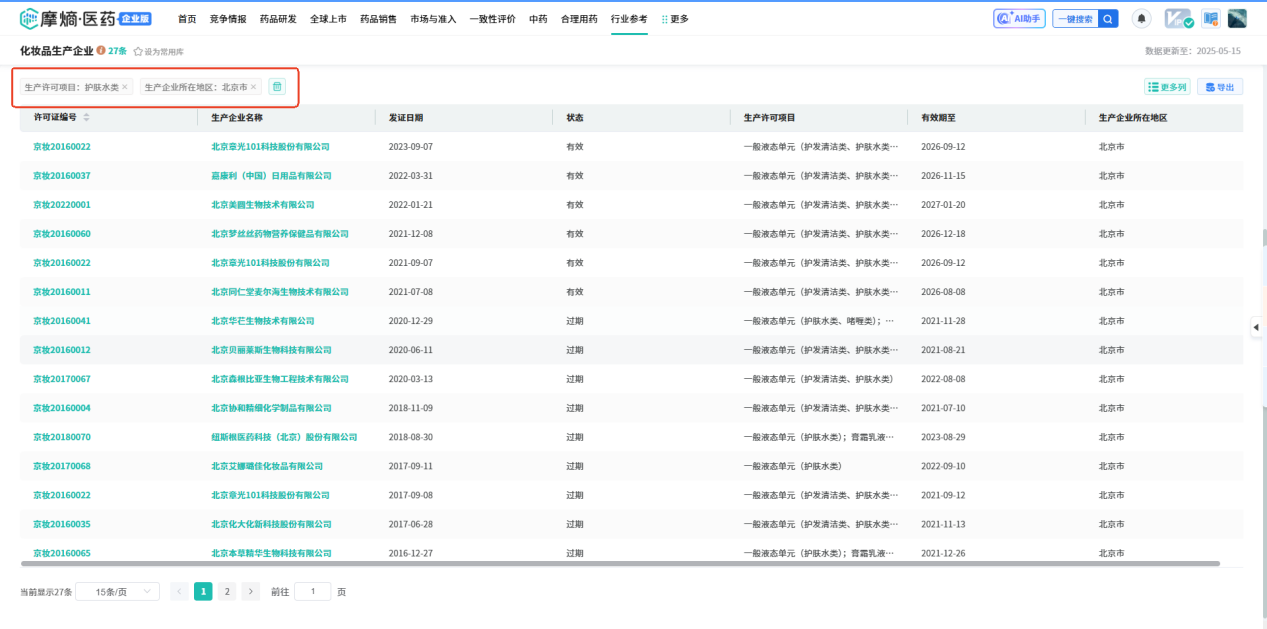
Task: Open license 京妆20160041
Action: [x=62, y=321]
